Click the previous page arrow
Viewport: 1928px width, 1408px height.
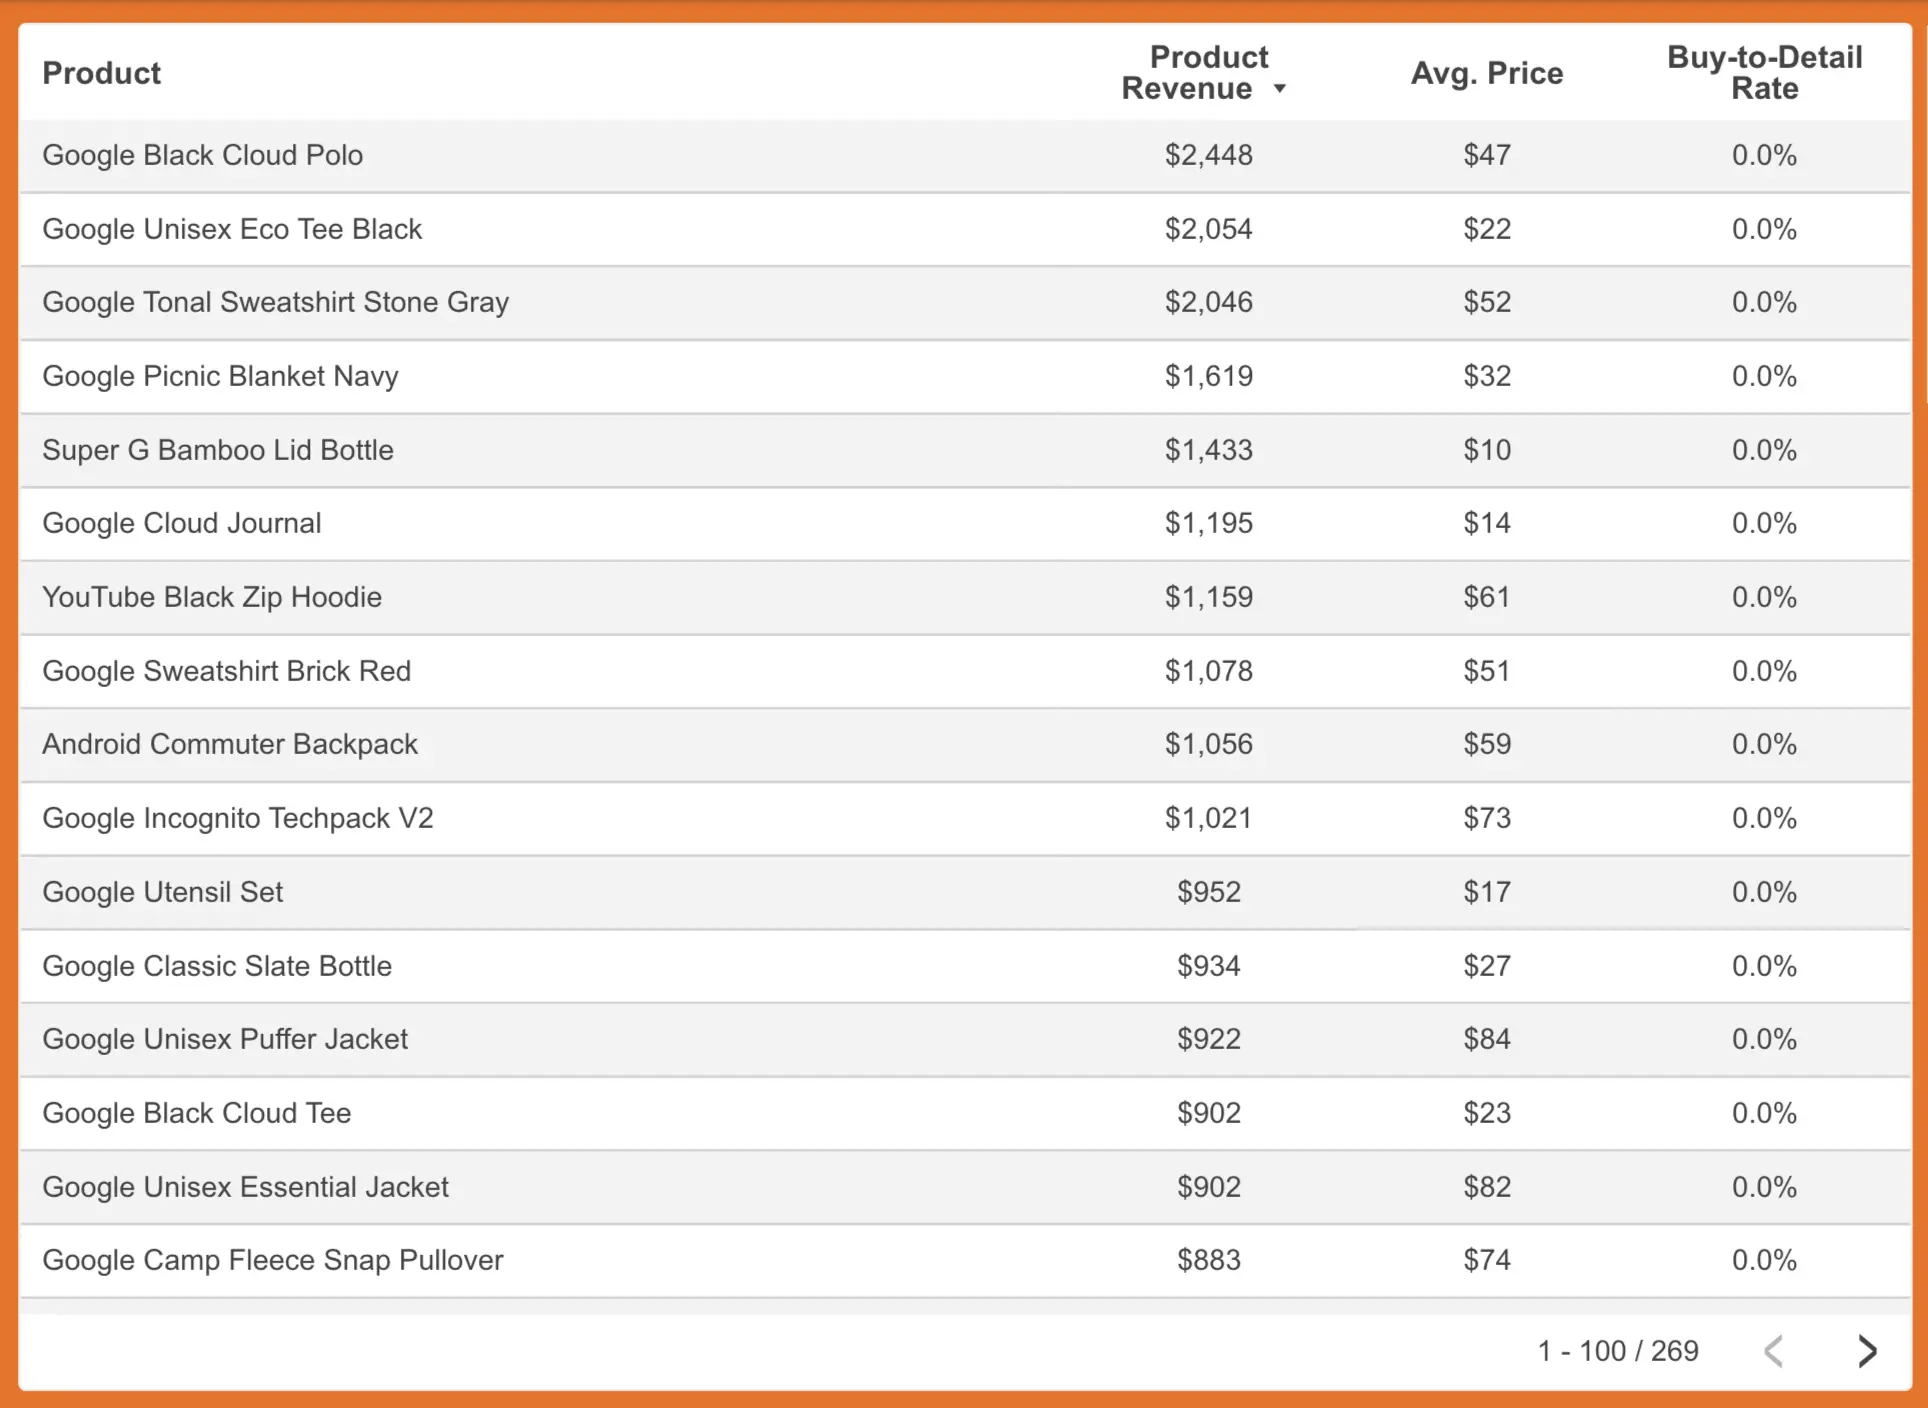pos(1774,1351)
